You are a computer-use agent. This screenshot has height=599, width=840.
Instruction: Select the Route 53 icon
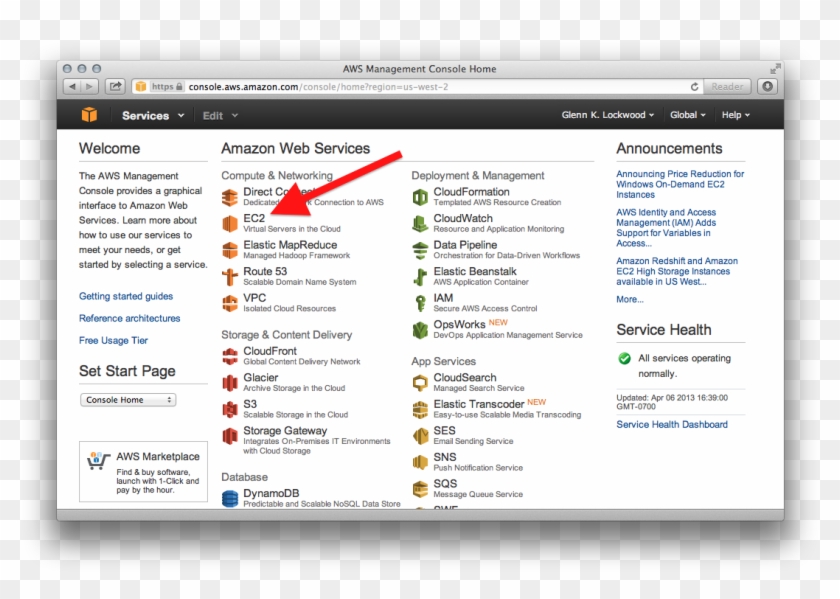click(230, 276)
